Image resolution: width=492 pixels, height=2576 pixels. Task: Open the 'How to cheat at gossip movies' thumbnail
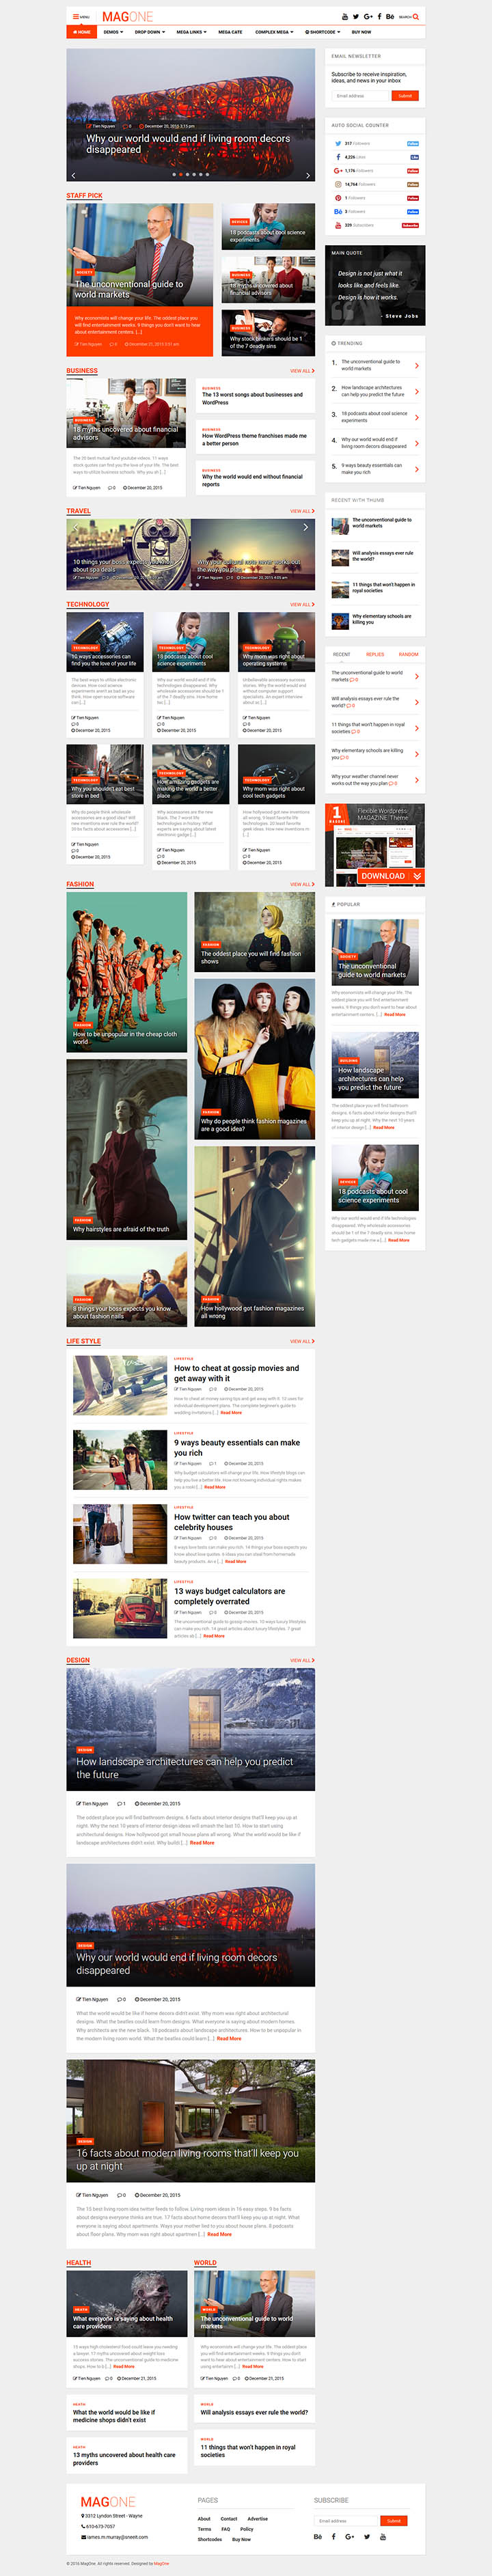click(x=120, y=1385)
